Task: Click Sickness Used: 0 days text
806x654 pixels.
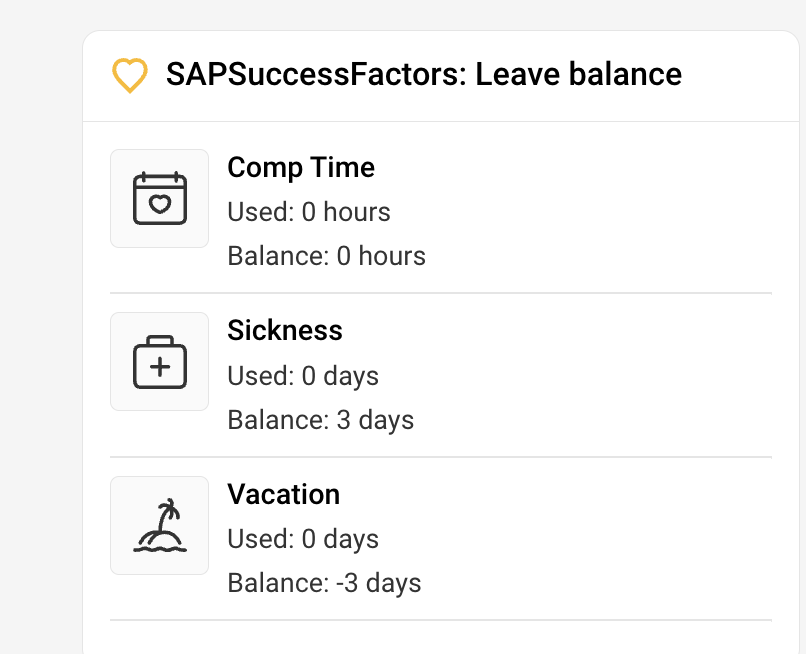Action: coord(303,376)
